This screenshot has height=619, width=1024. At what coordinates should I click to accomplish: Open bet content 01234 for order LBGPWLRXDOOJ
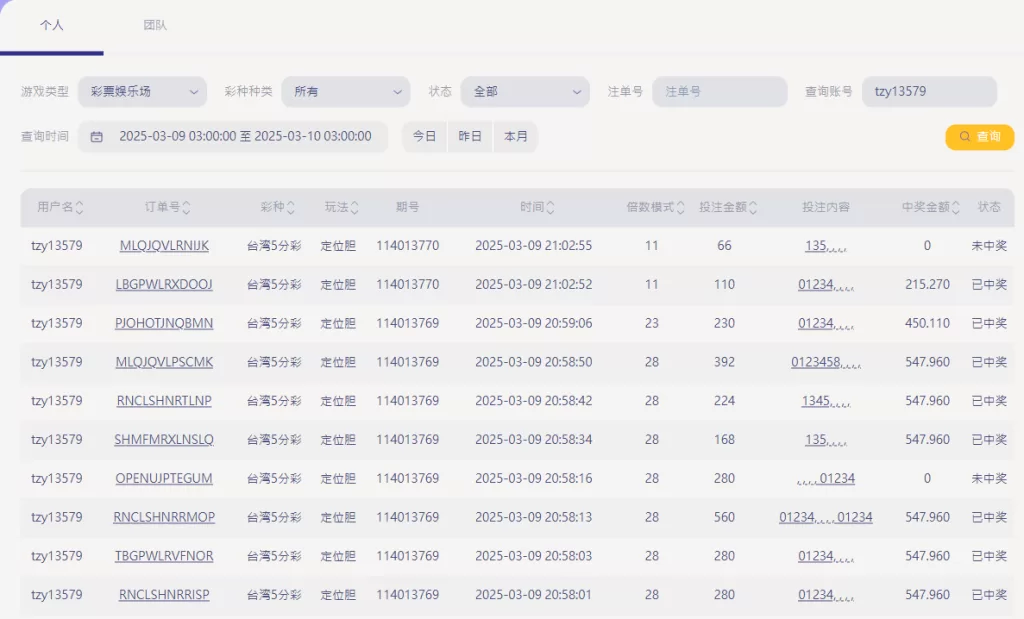(x=826, y=284)
